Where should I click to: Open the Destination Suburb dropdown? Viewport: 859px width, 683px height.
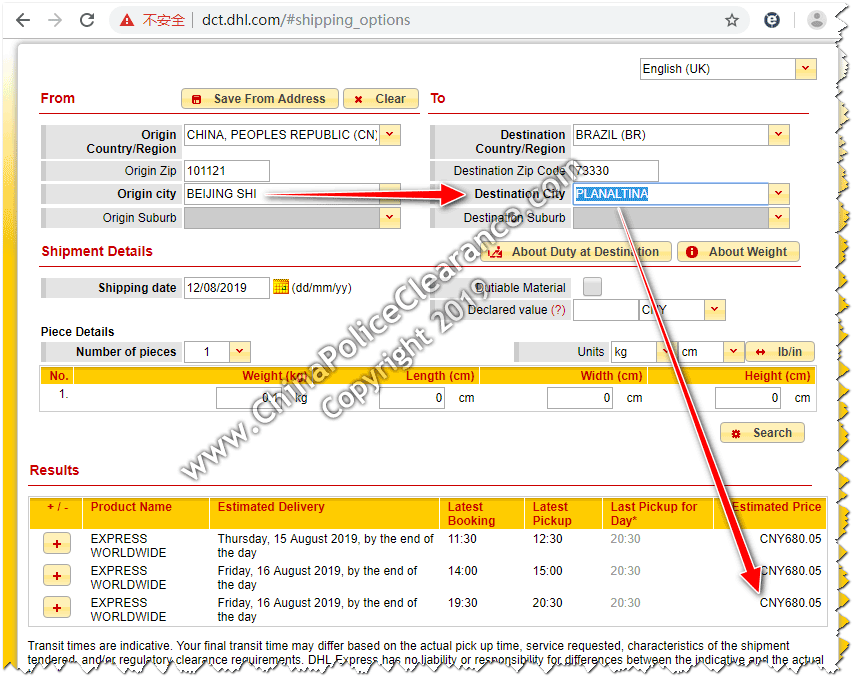pos(778,218)
